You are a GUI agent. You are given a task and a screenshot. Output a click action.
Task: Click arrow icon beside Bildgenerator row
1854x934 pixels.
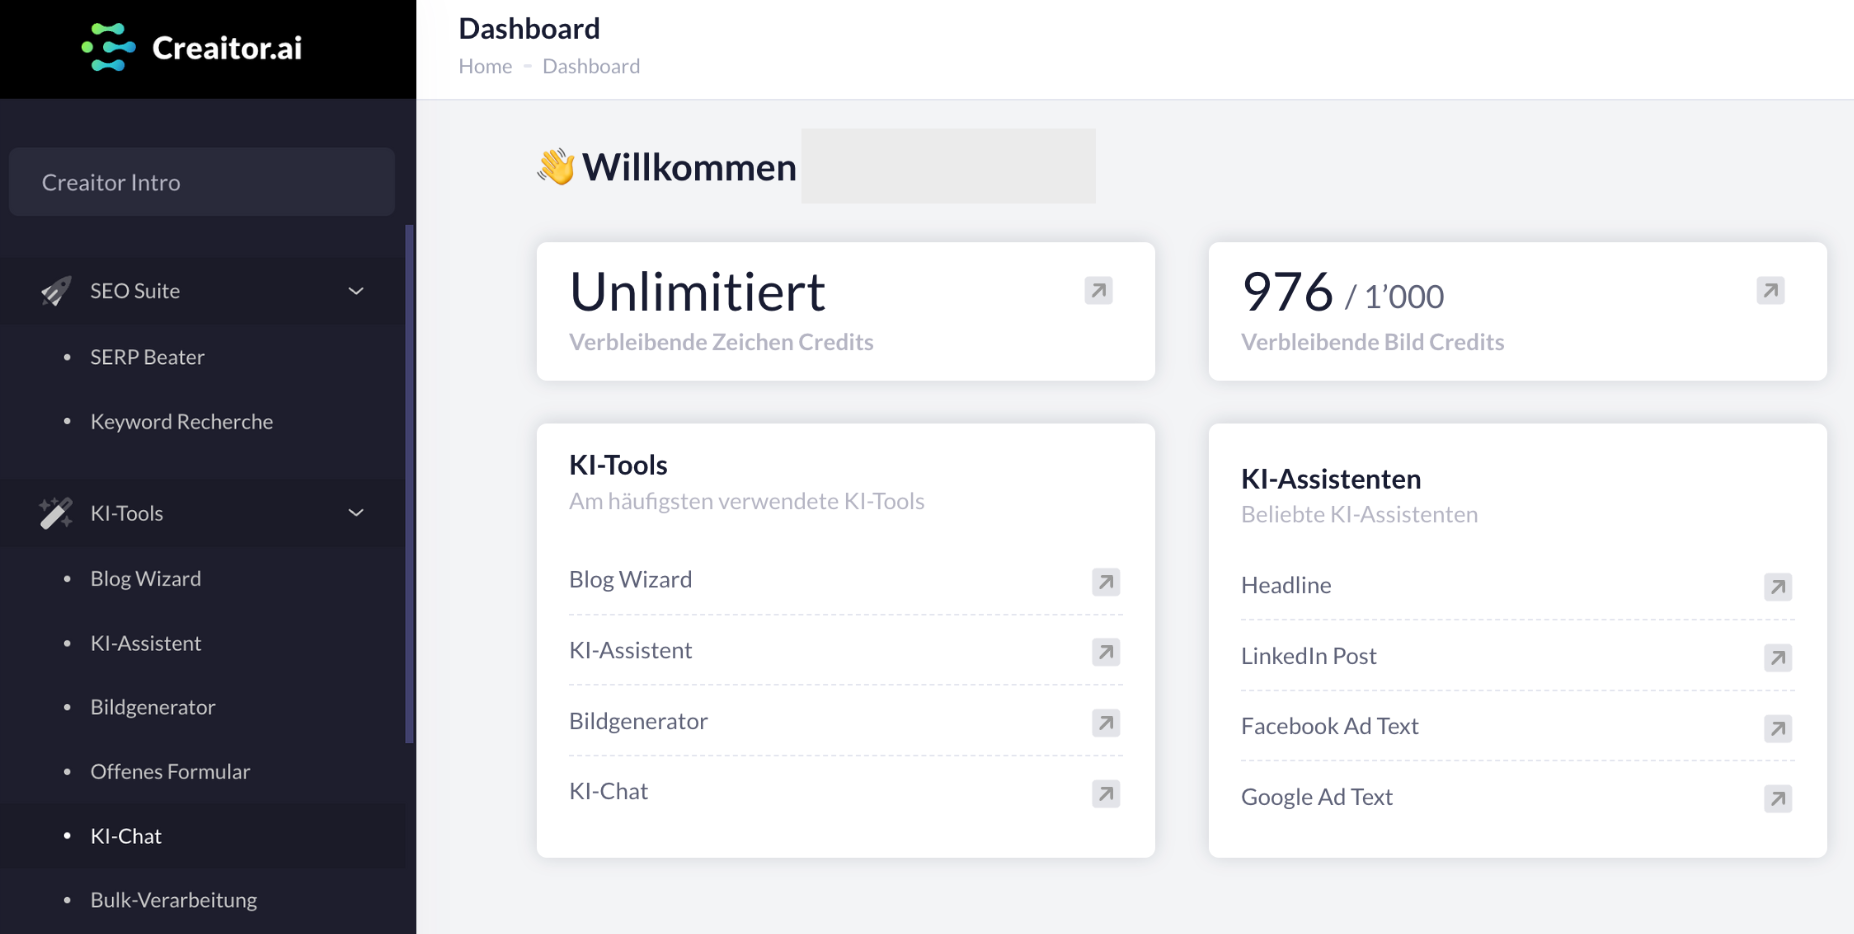click(x=1105, y=723)
